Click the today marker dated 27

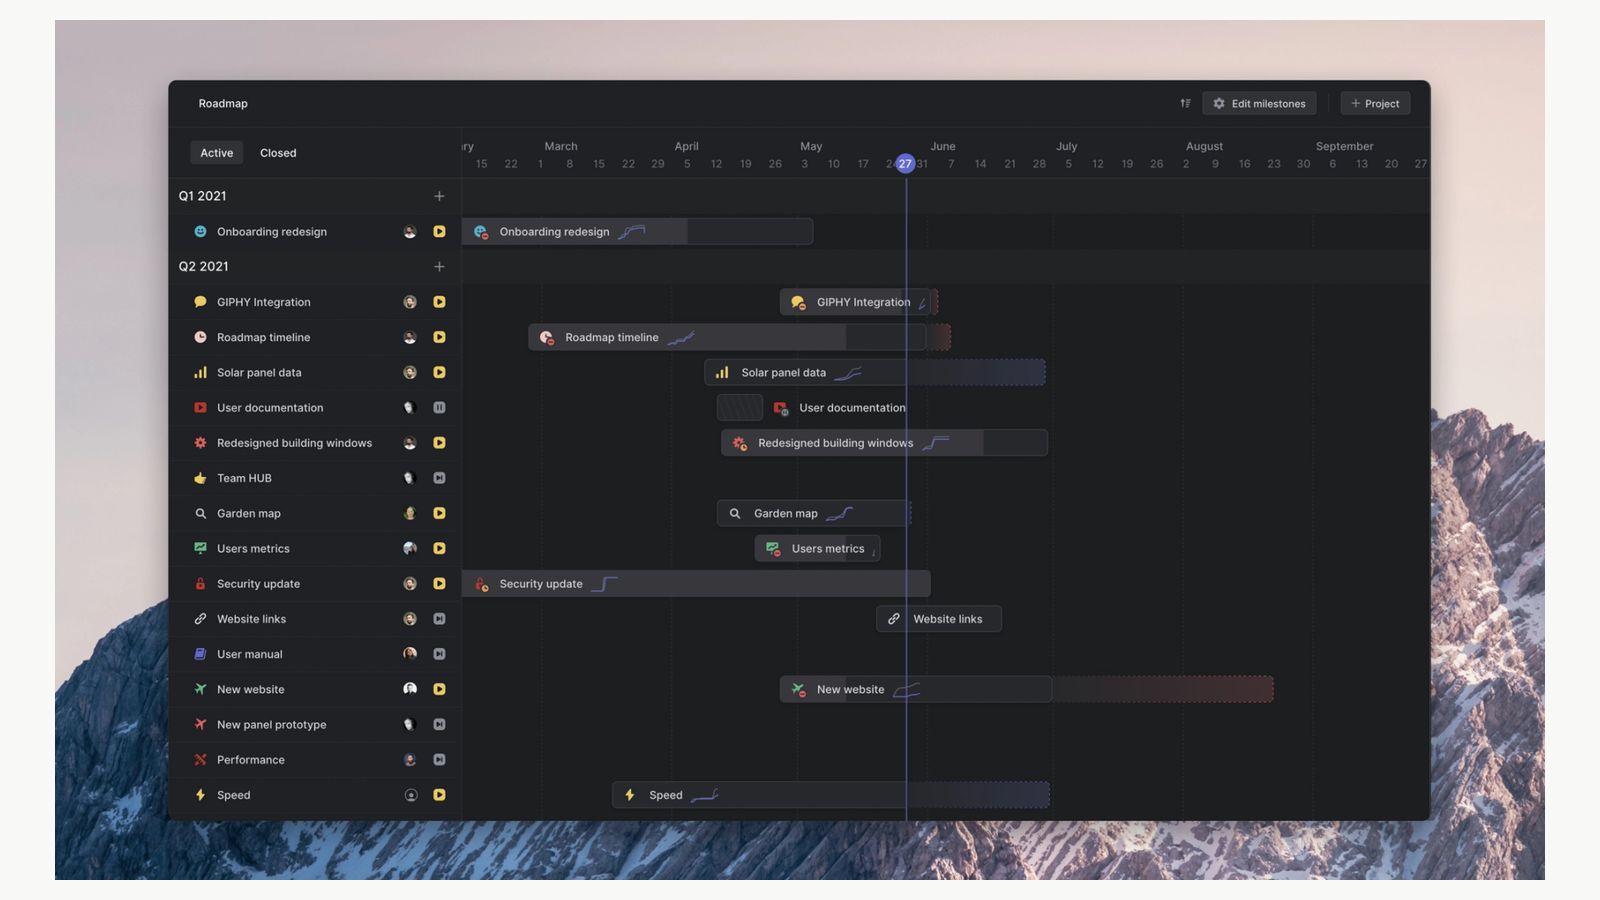coord(905,163)
